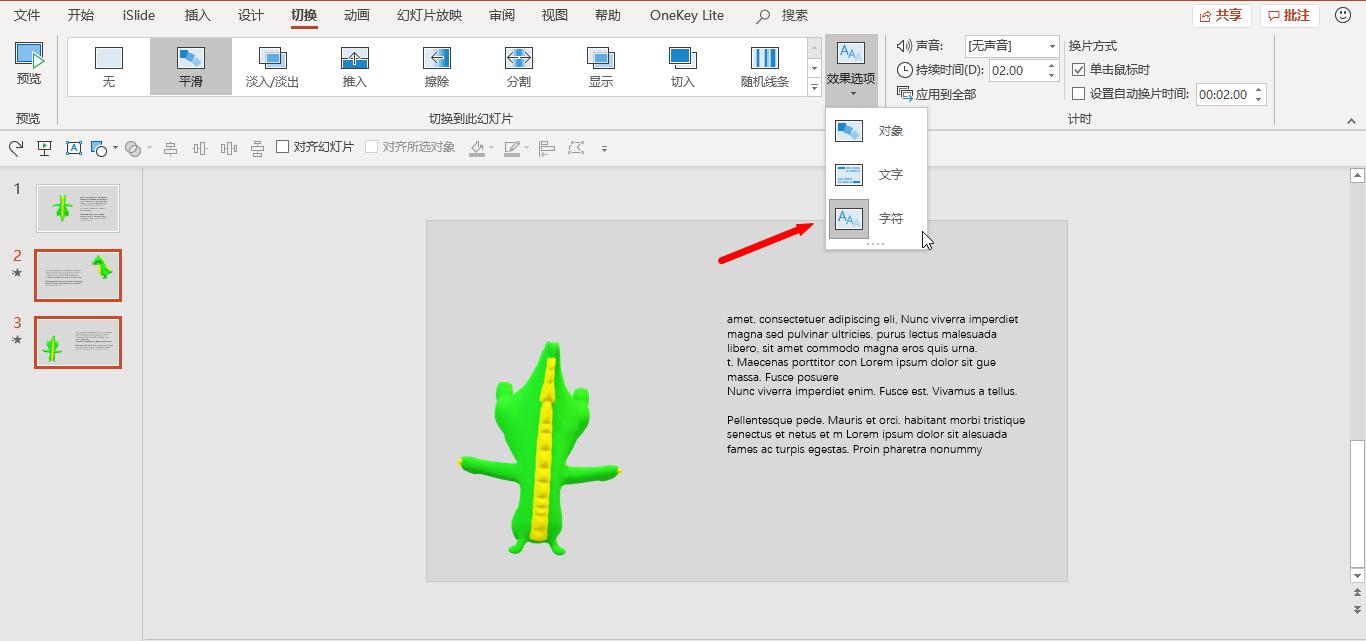The image size is (1366, 641).
Task: Select the 推入 (Push) transition
Action: tap(355, 67)
